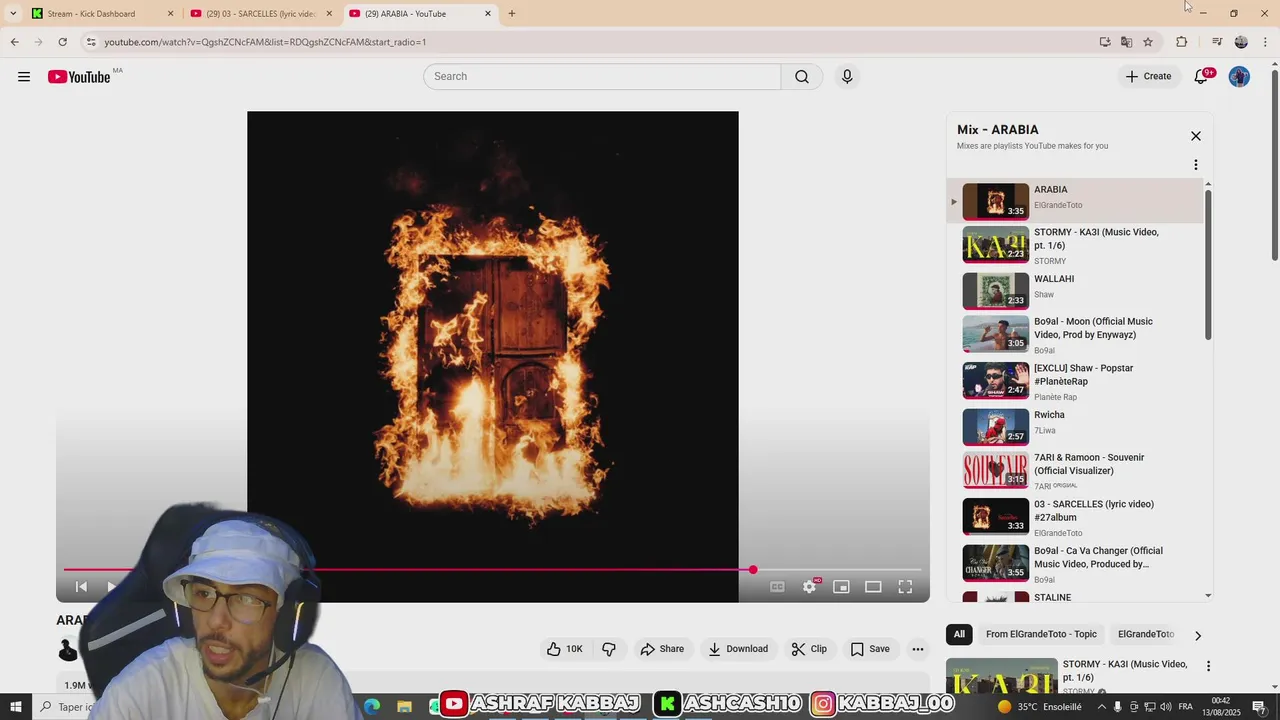Viewport: 1280px width, 720px height.
Task: Reload the page in the browser
Action: click(62, 42)
